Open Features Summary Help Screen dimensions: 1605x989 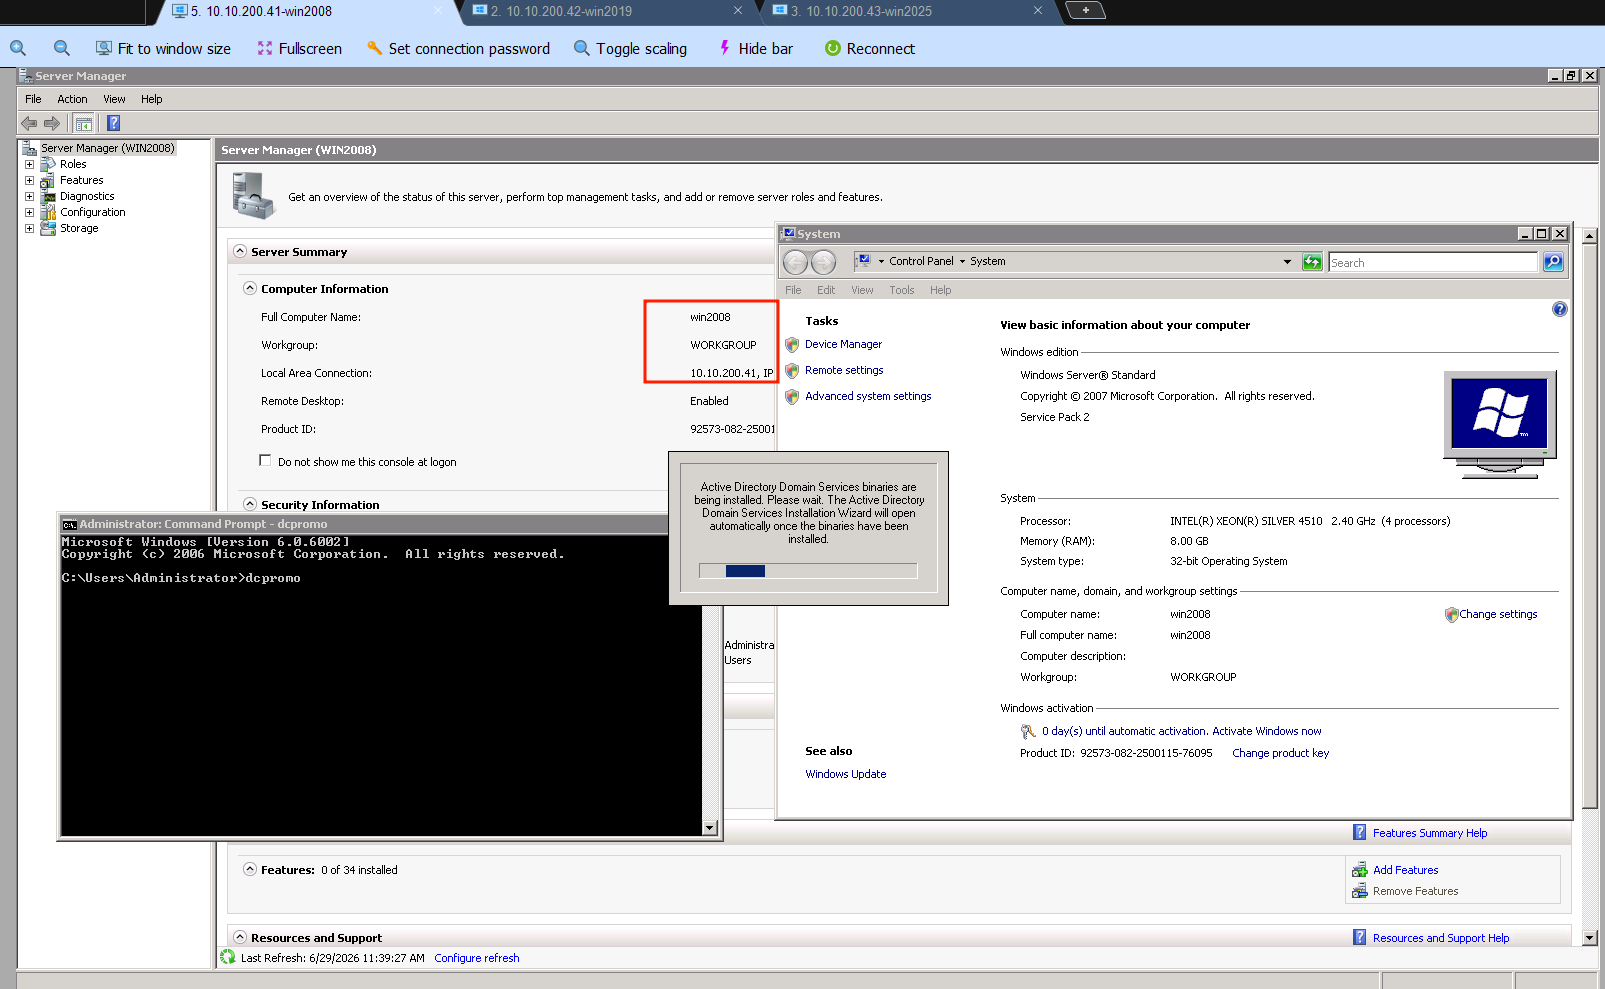(x=1430, y=833)
